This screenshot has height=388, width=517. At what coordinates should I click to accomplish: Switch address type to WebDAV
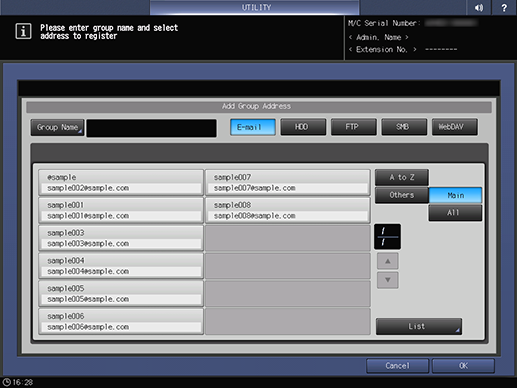(x=455, y=127)
